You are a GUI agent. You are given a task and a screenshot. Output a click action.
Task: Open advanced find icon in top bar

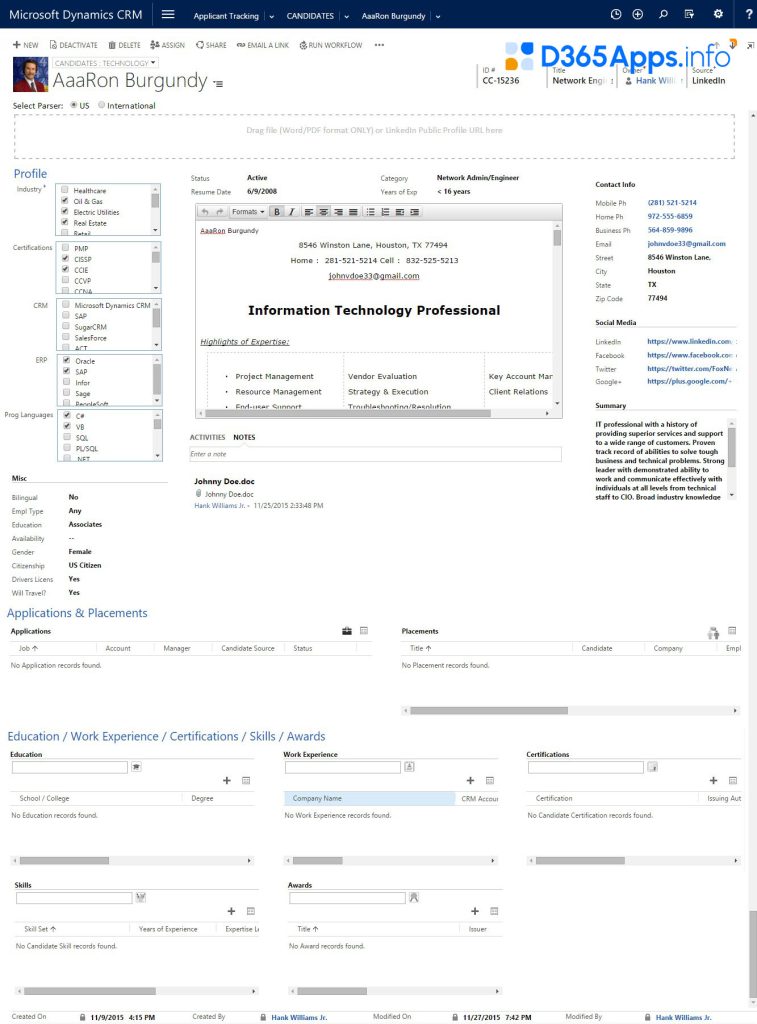point(689,14)
